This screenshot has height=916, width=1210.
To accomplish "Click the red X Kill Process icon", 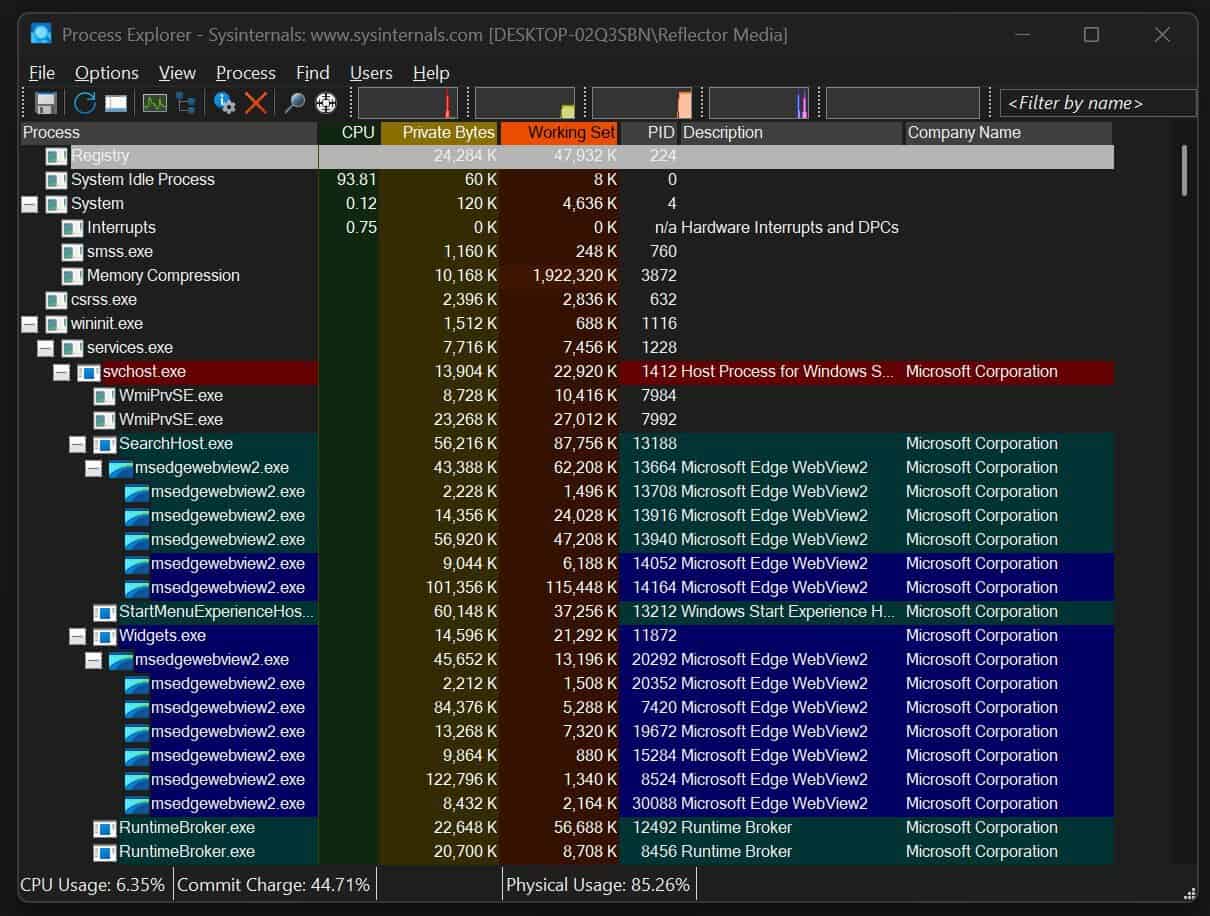I will tap(256, 102).
